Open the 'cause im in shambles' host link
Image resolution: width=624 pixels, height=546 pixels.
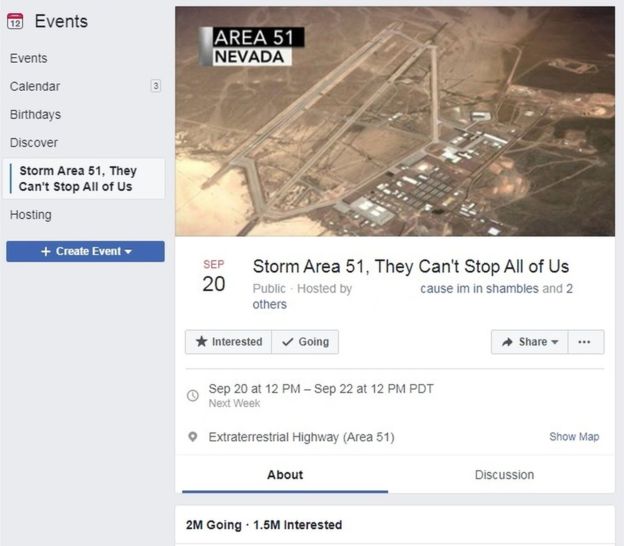pyautogui.click(x=479, y=289)
